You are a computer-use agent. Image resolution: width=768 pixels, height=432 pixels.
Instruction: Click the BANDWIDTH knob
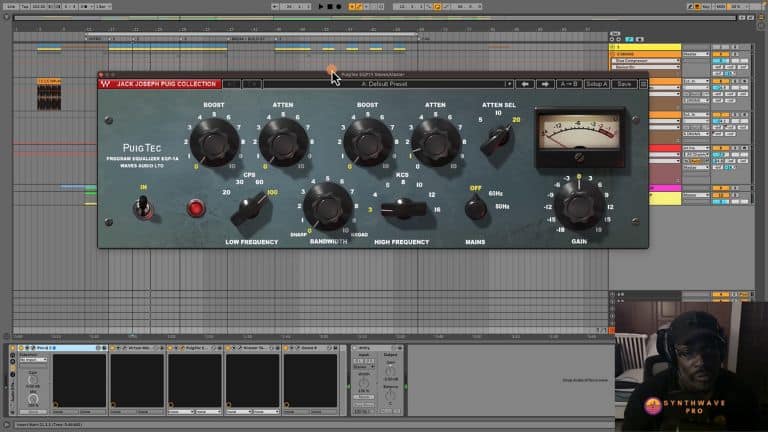point(327,206)
